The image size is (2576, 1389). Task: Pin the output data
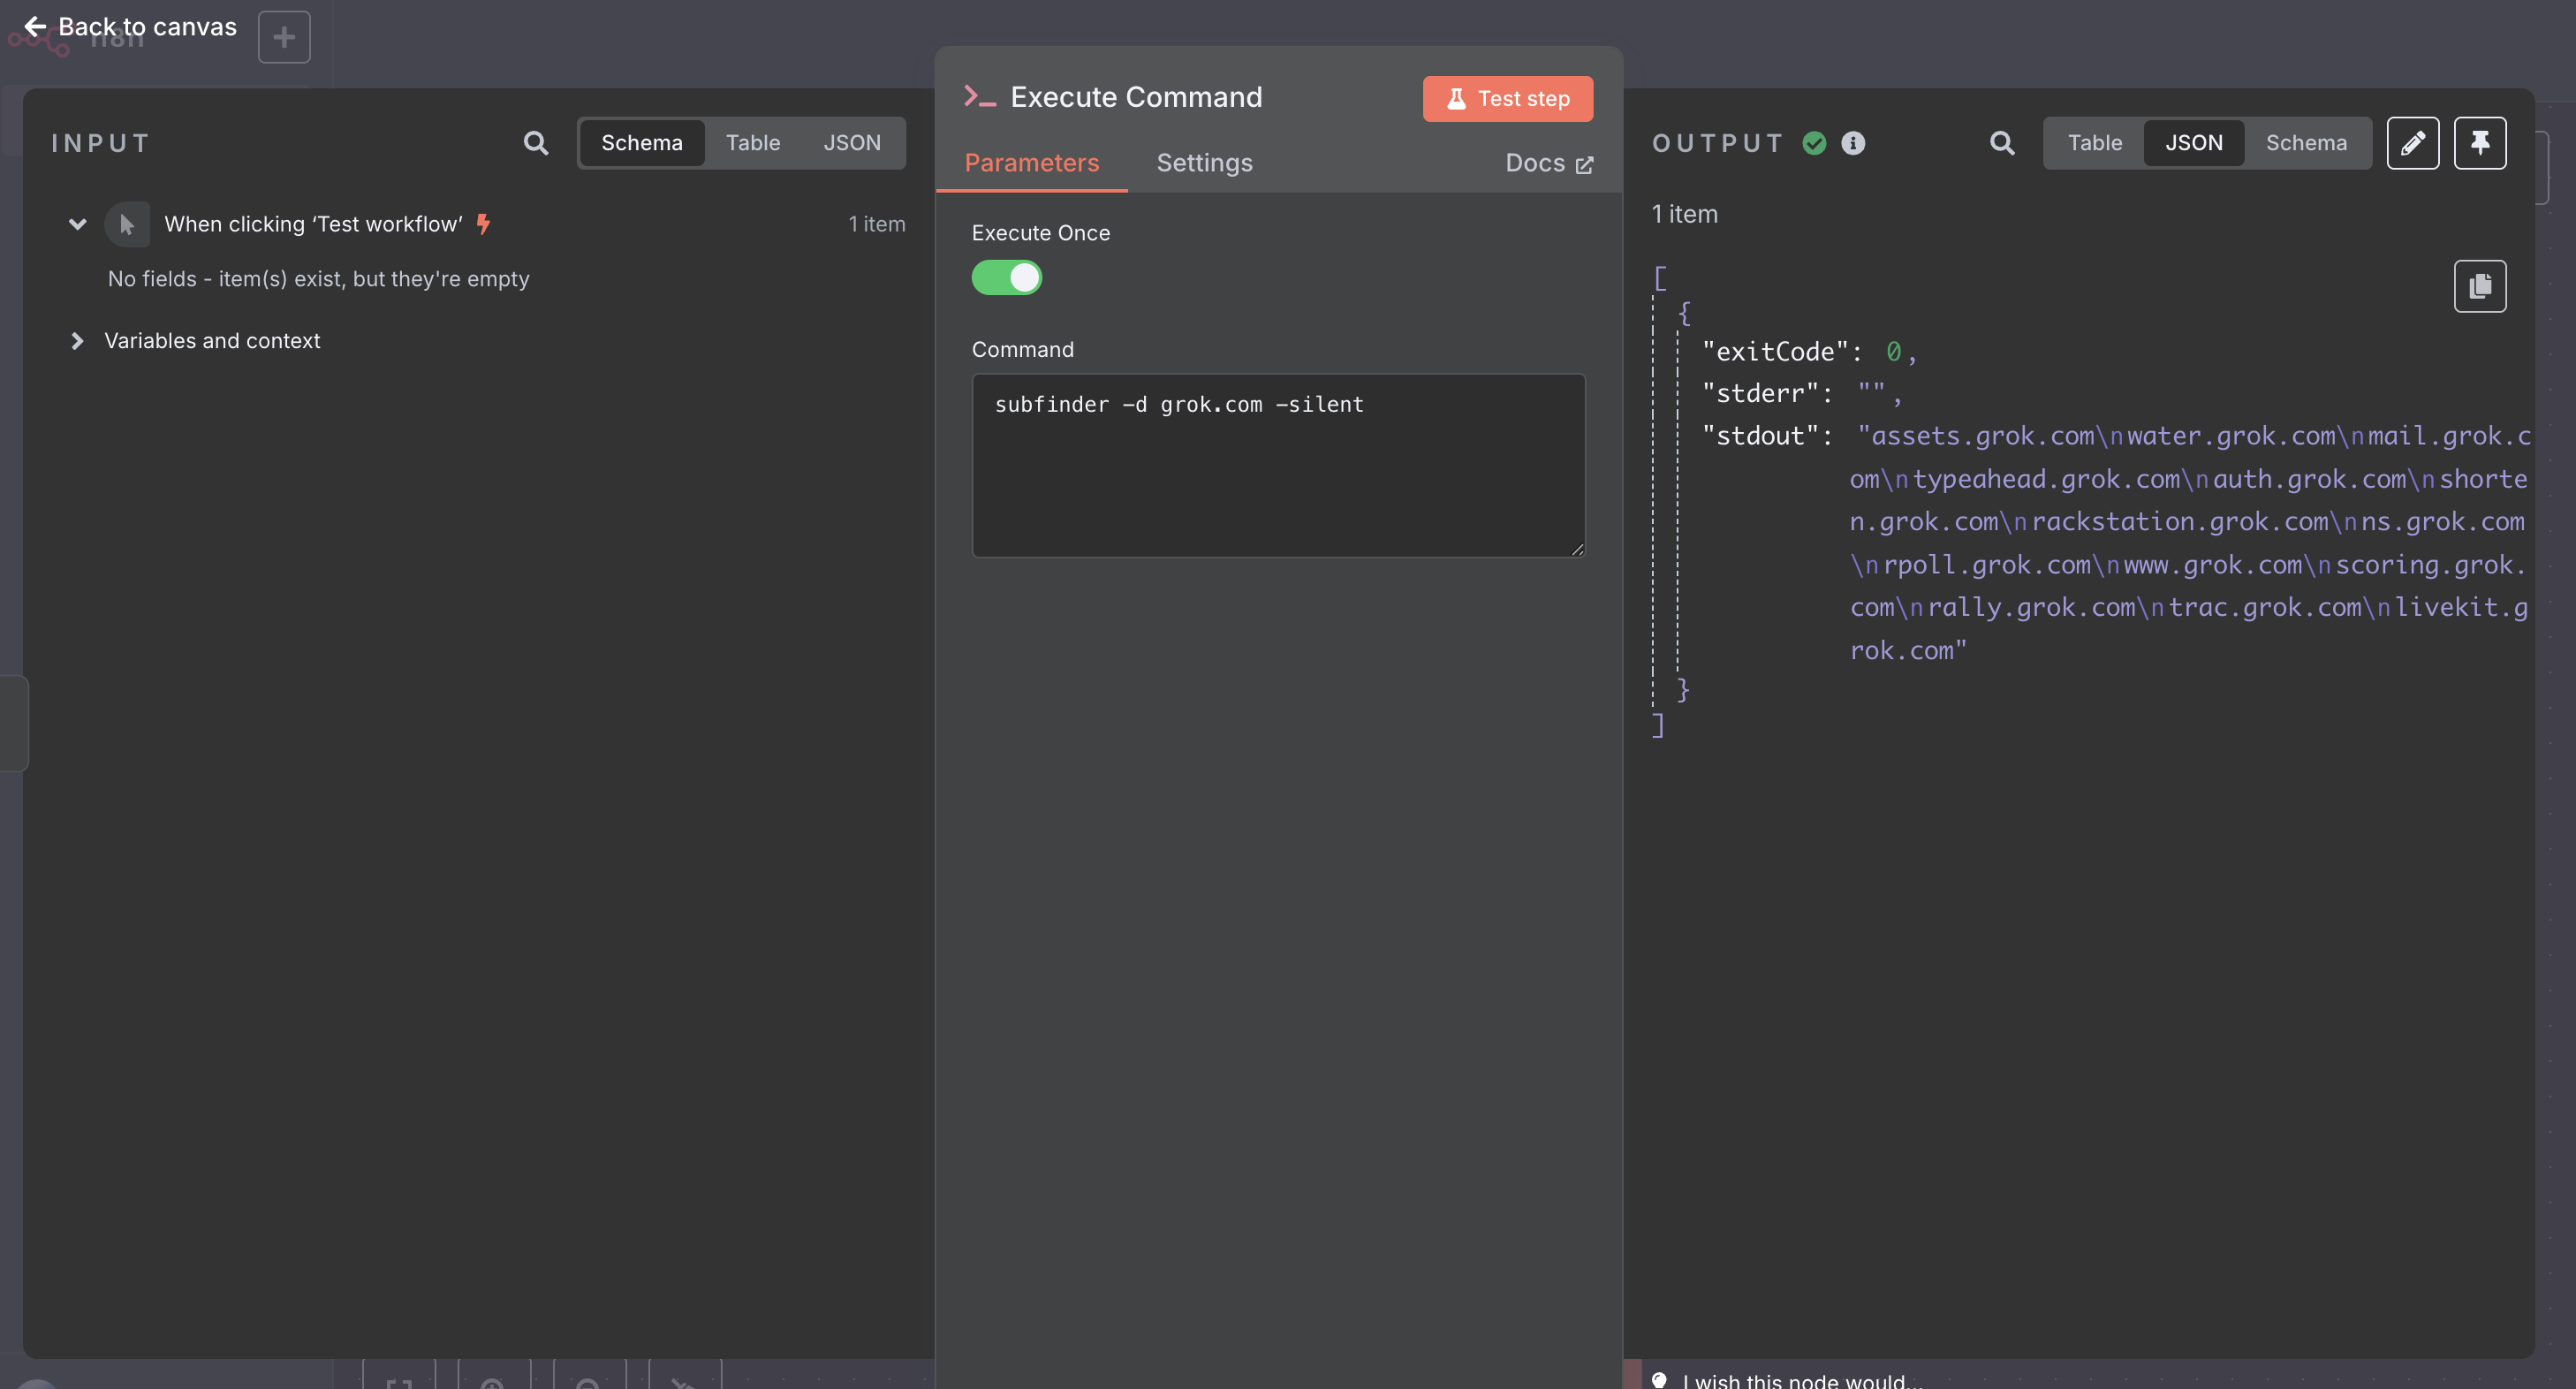pyautogui.click(x=2480, y=143)
